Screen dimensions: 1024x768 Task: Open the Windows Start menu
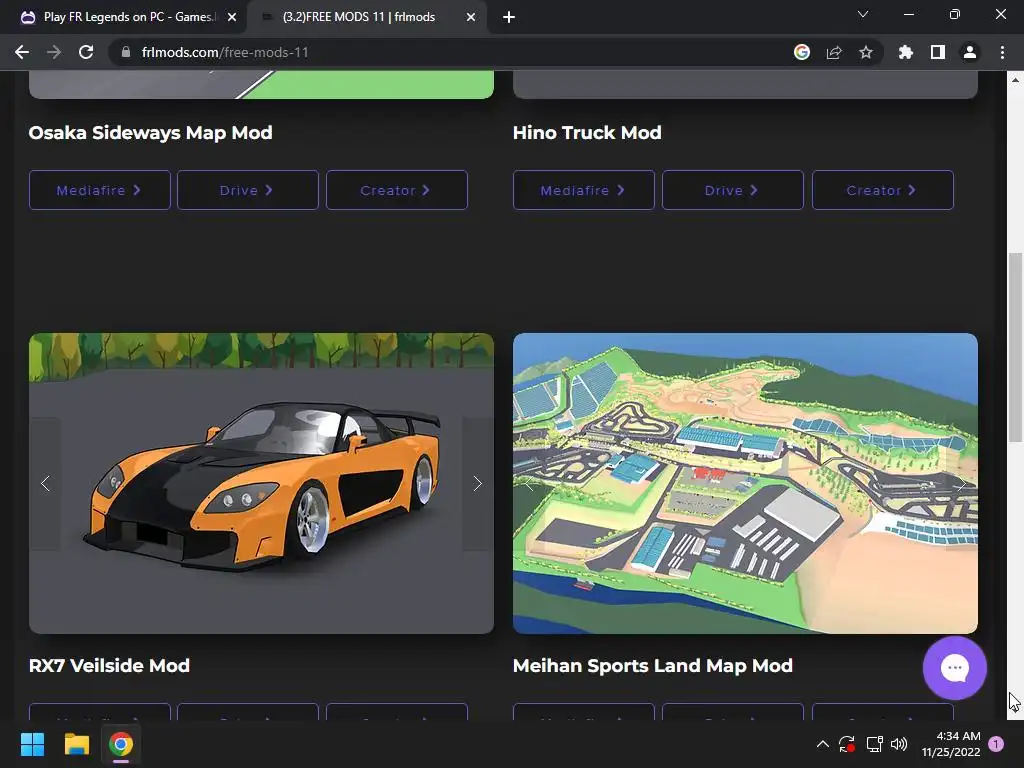pos(32,744)
